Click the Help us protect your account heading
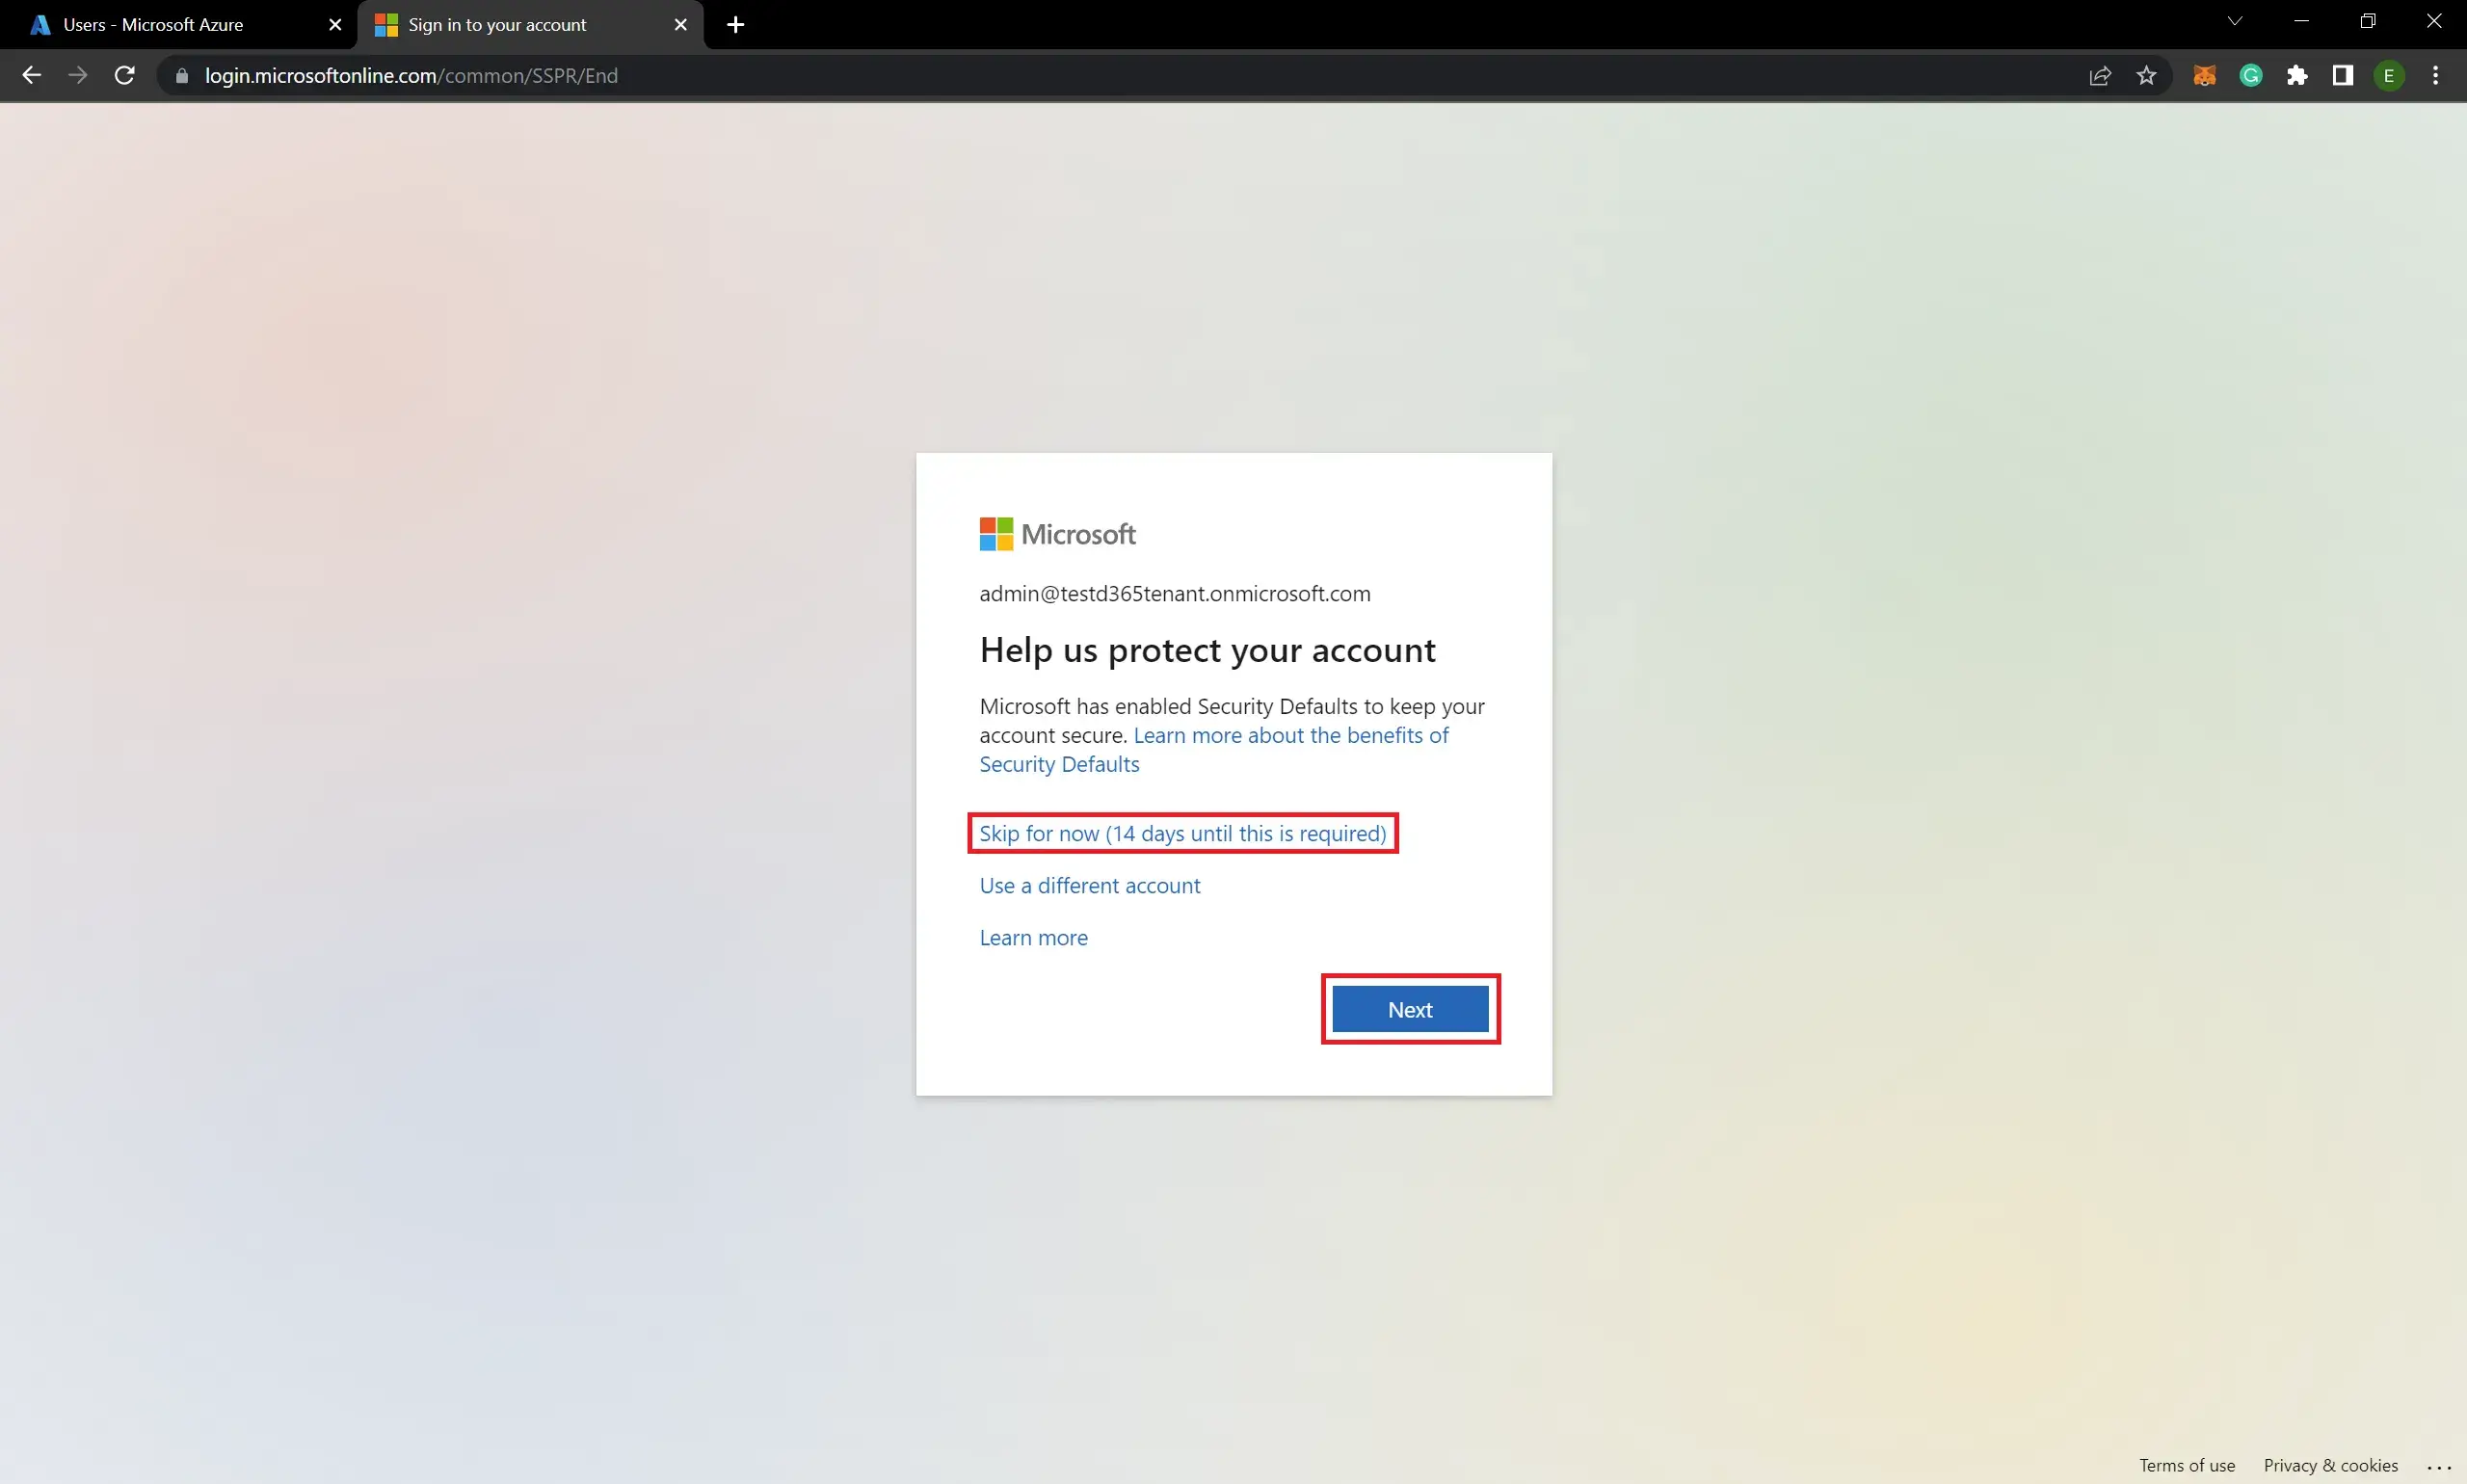The image size is (2467, 1484). [1207, 651]
